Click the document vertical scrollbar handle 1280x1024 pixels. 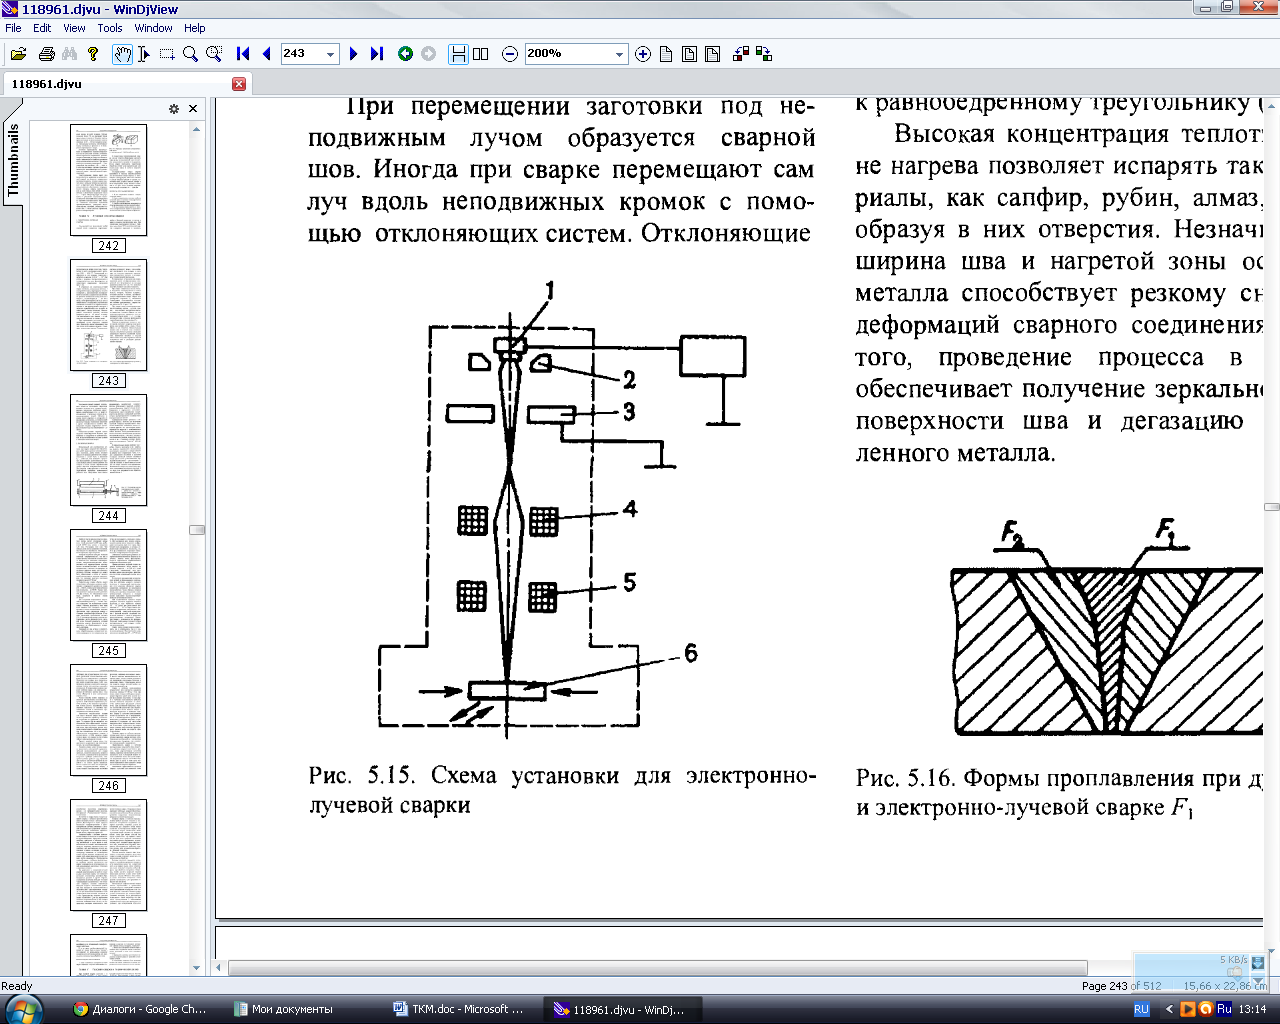[1272, 507]
